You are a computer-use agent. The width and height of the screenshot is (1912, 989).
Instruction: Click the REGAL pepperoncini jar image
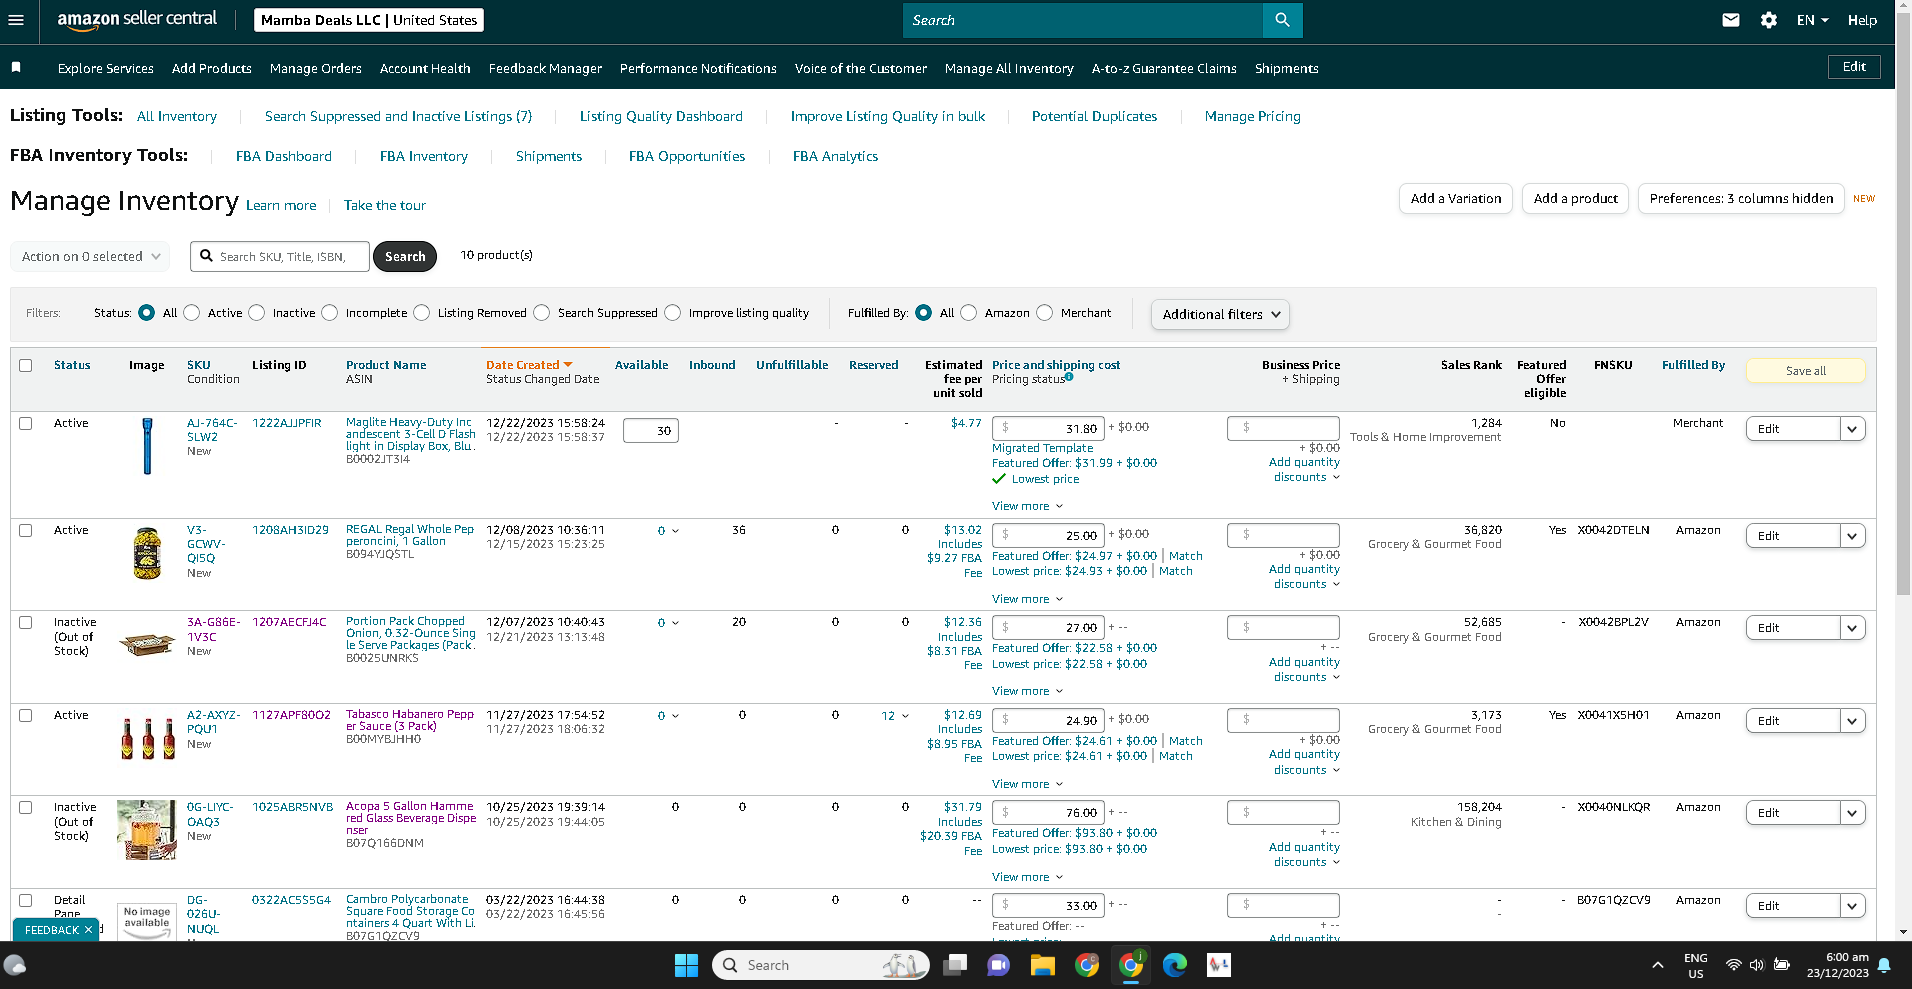[147, 553]
